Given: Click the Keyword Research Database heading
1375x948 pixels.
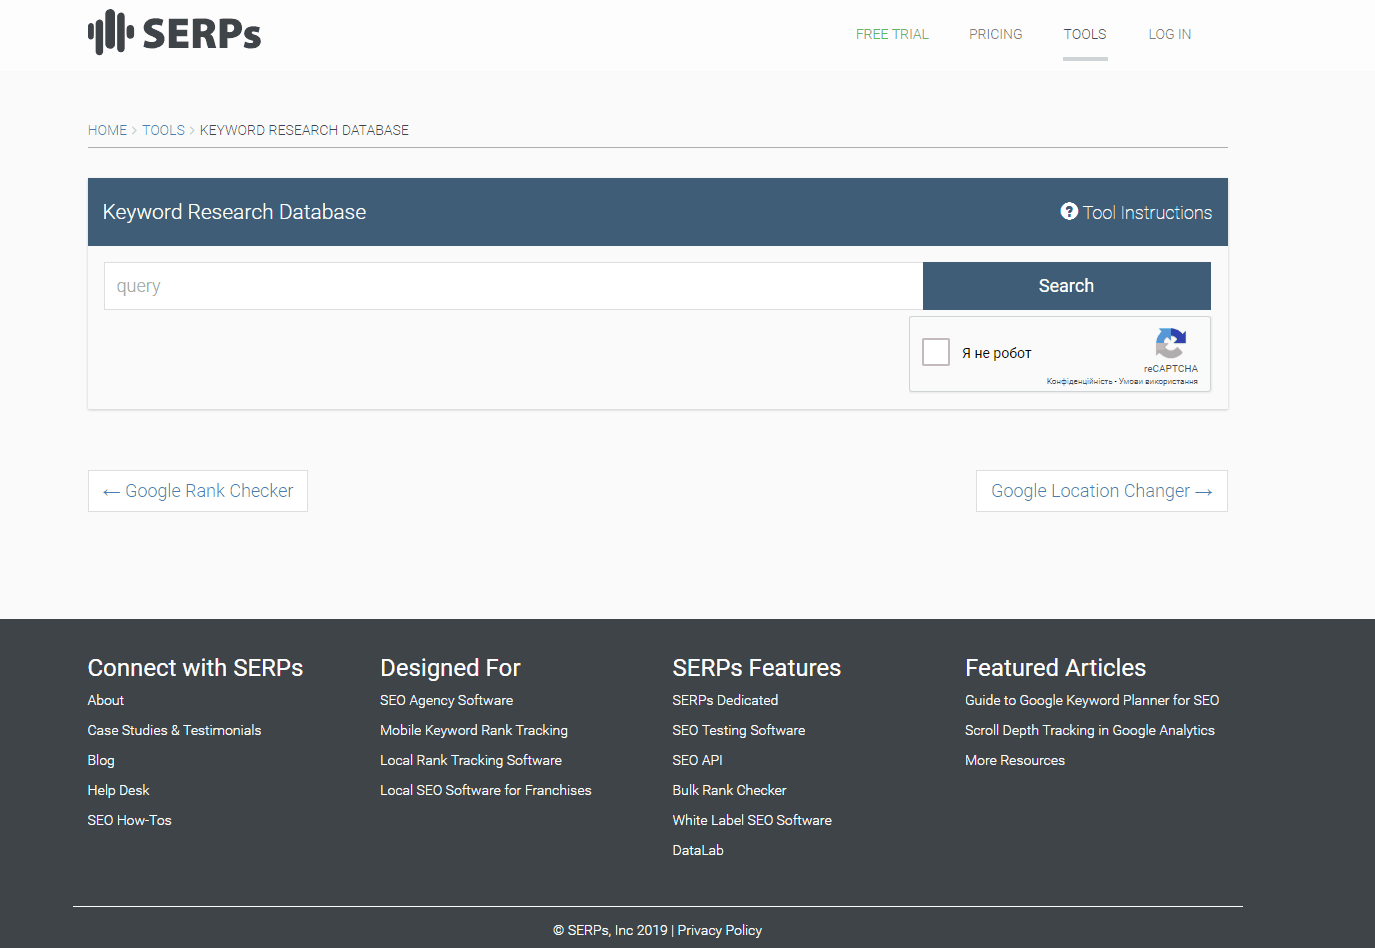Looking at the screenshot, I should click(x=234, y=212).
